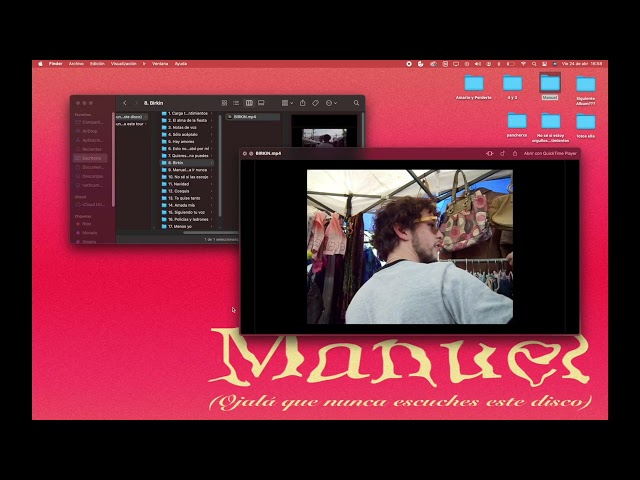Open the Archivo menu

point(76,64)
